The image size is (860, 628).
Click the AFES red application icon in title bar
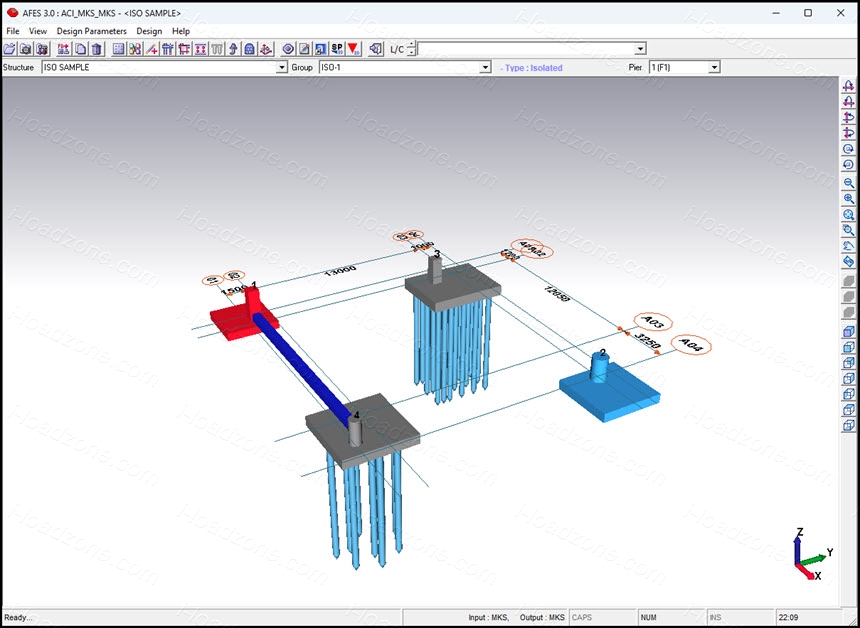click(x=12, y=13)
